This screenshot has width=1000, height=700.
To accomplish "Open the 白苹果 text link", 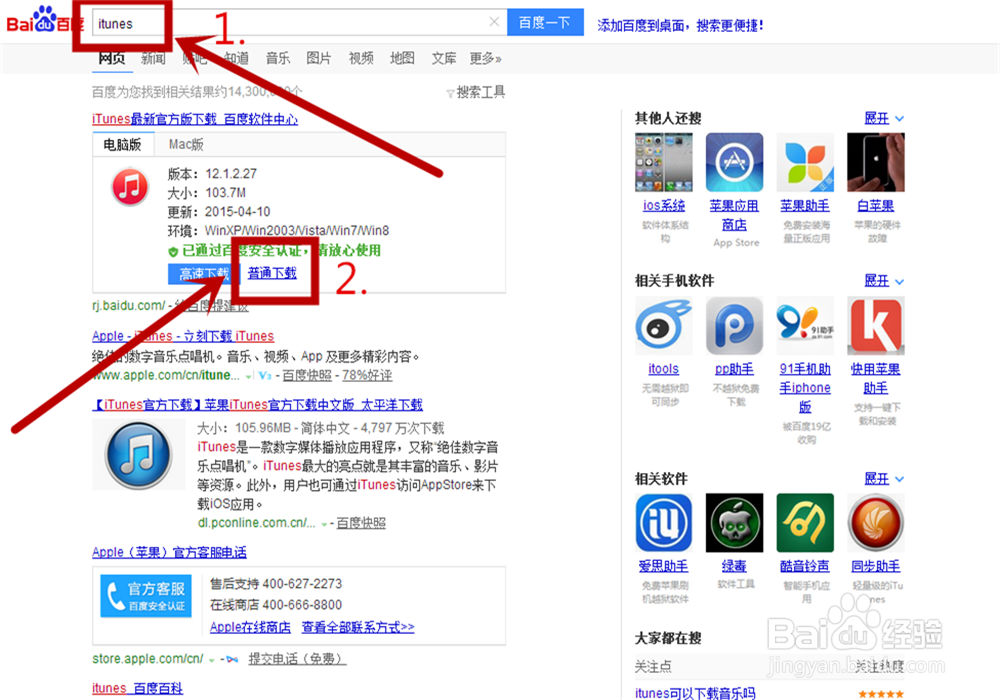I will tap(876, 205).
